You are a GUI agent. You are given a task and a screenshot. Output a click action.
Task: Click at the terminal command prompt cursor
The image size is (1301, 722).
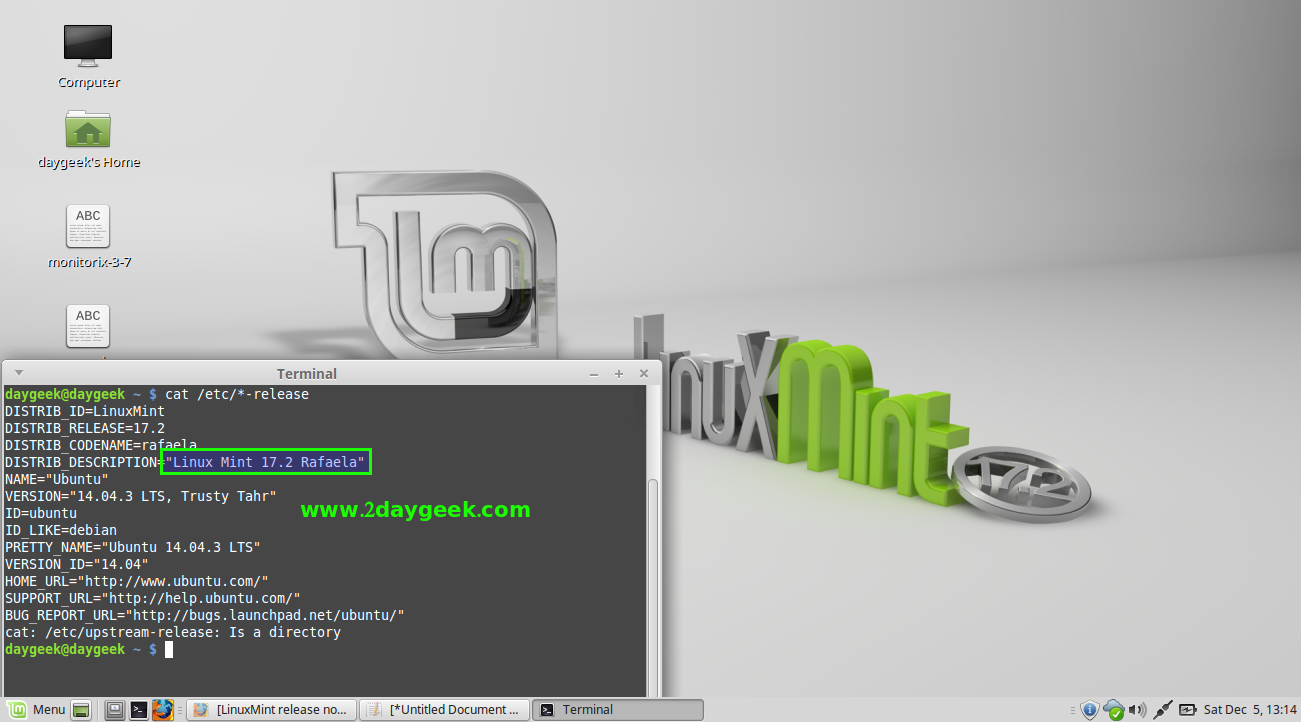coord(170,650)
